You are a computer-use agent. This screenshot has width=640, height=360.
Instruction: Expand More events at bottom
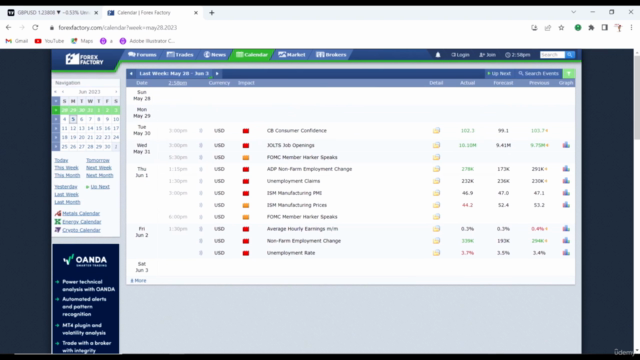[x=138, y=280]
